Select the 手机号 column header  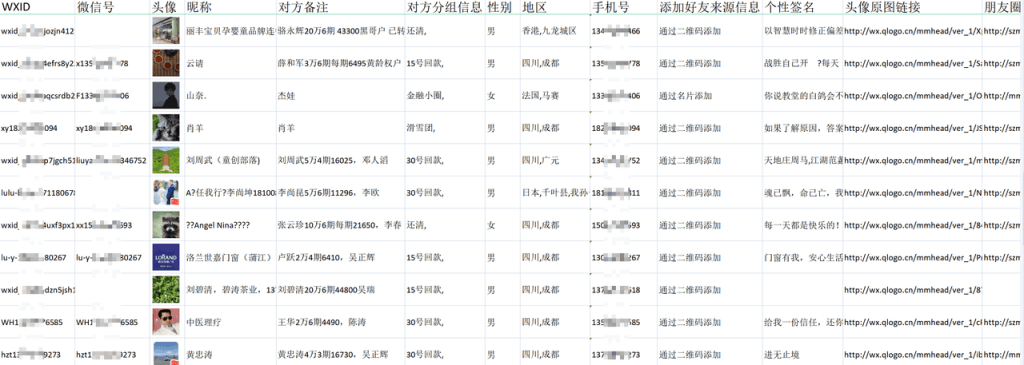[611, 7]
